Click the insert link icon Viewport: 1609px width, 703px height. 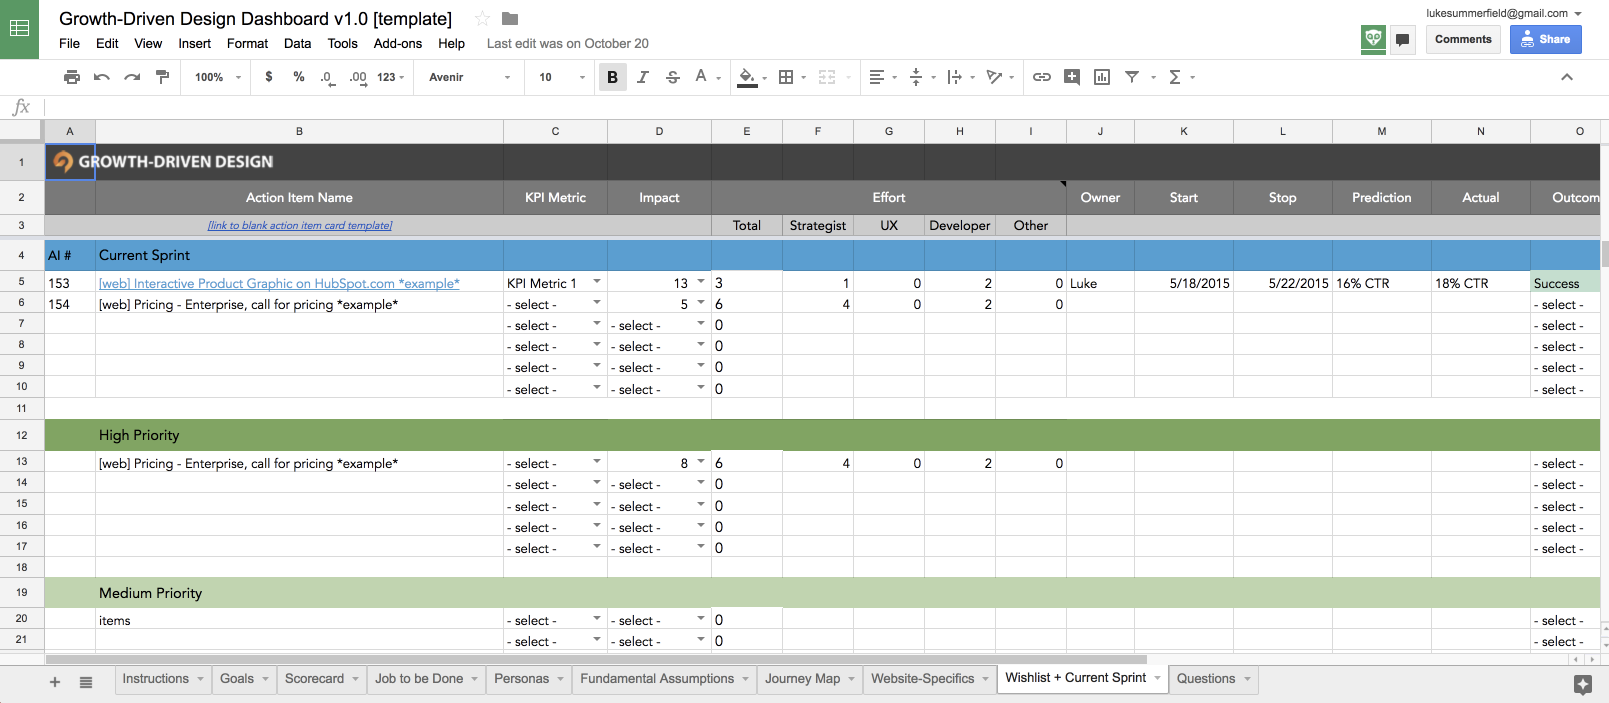(1041, 77)
